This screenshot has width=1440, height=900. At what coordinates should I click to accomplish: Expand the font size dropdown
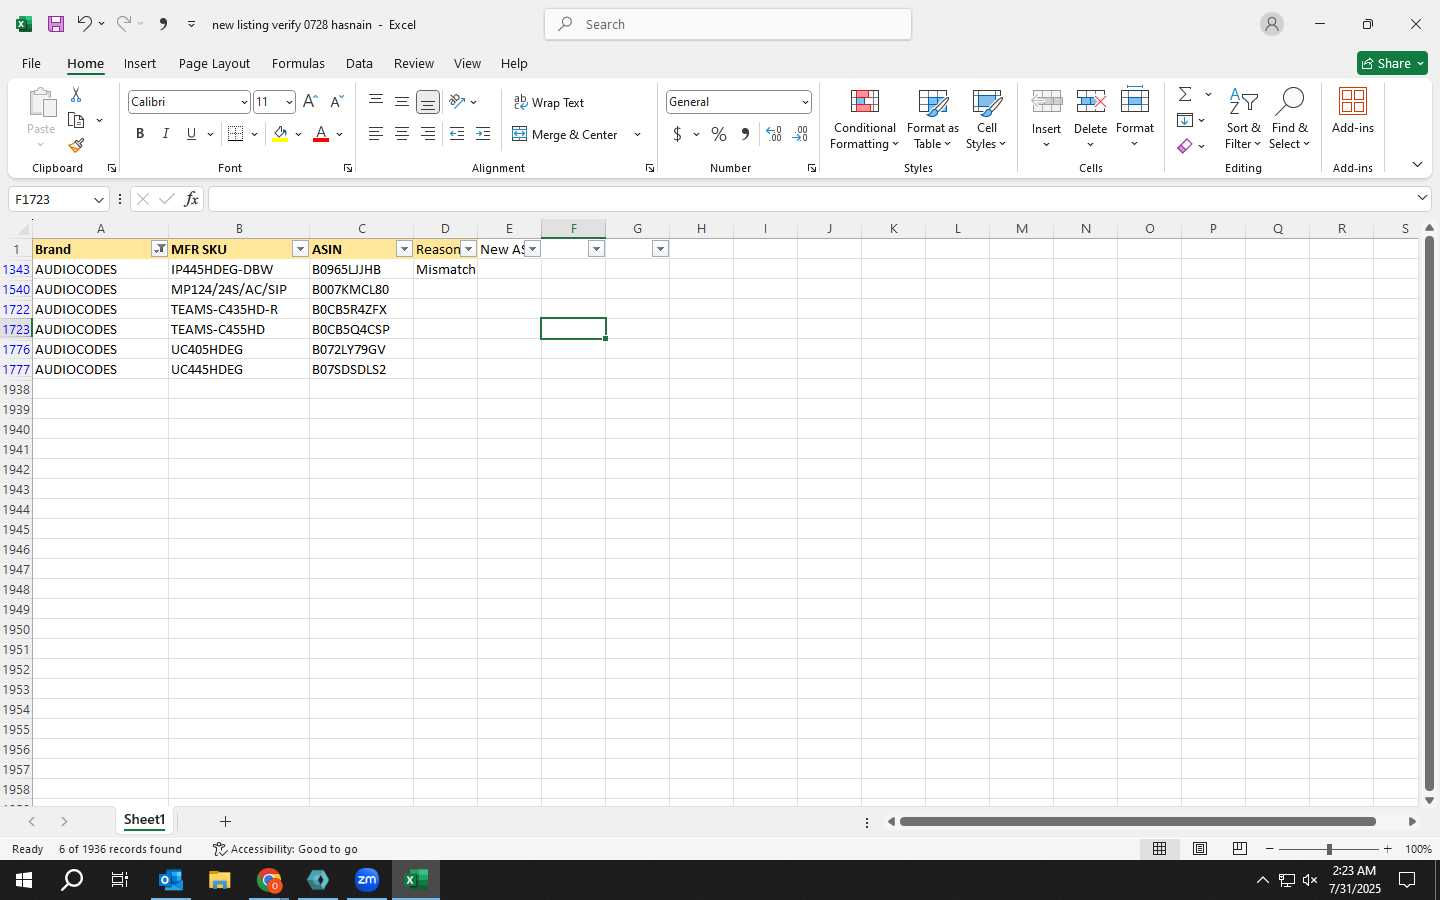(x=289, y=102)
